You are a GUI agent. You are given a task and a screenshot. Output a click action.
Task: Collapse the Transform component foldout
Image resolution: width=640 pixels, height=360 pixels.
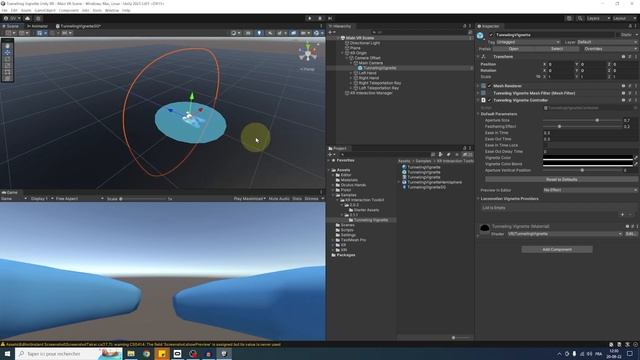[478, 57]
